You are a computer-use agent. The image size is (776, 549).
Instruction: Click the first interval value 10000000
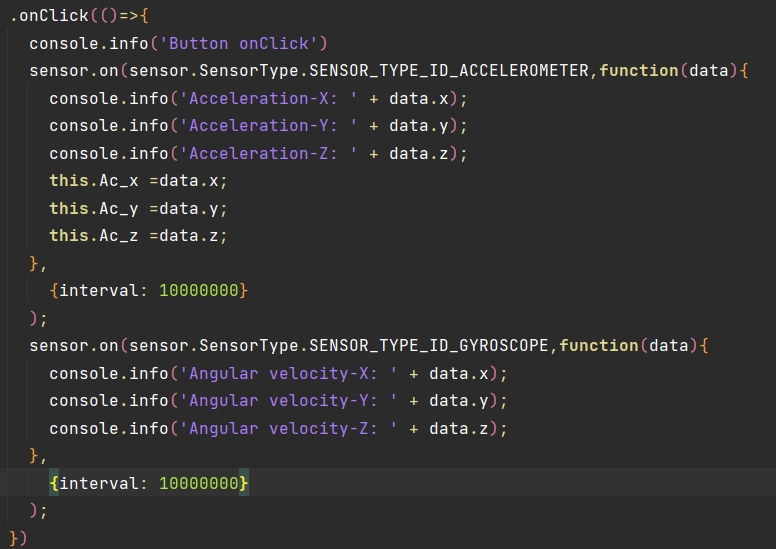tap(199, 290)
